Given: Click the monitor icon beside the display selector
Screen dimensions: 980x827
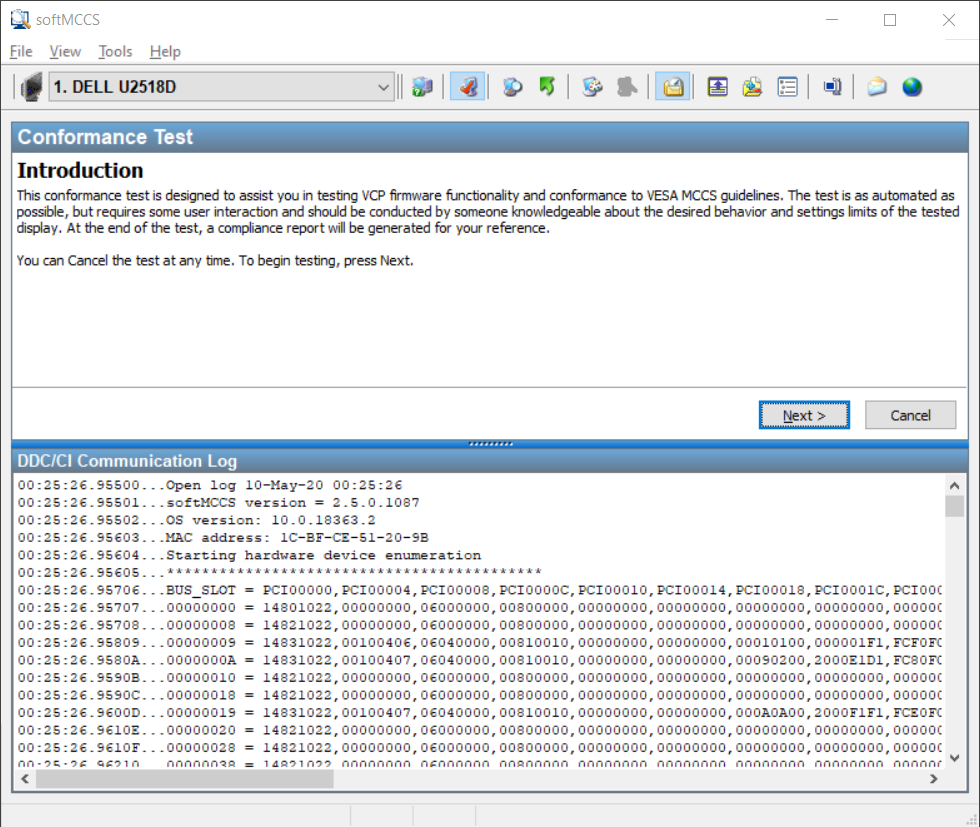Looking at the screenshot, I should pyautogui.click(x=31, y=87).
